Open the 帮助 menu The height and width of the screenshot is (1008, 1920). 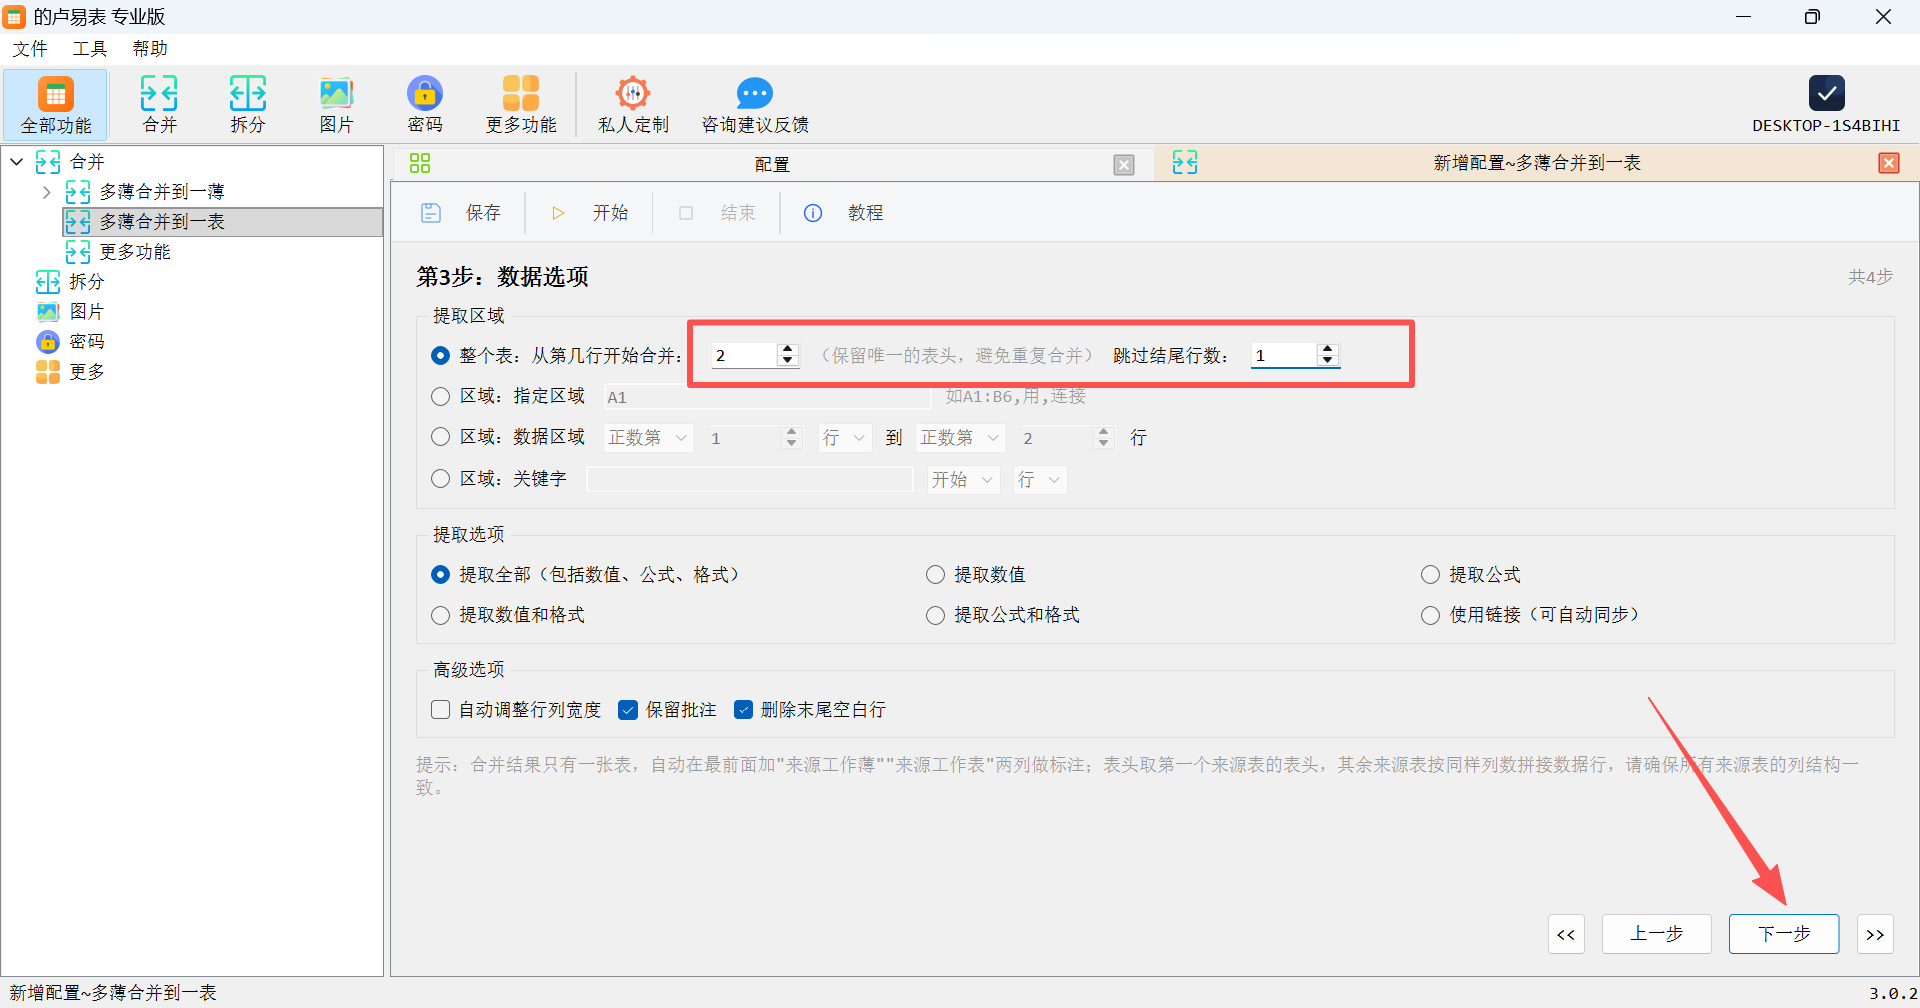point(150,49)
